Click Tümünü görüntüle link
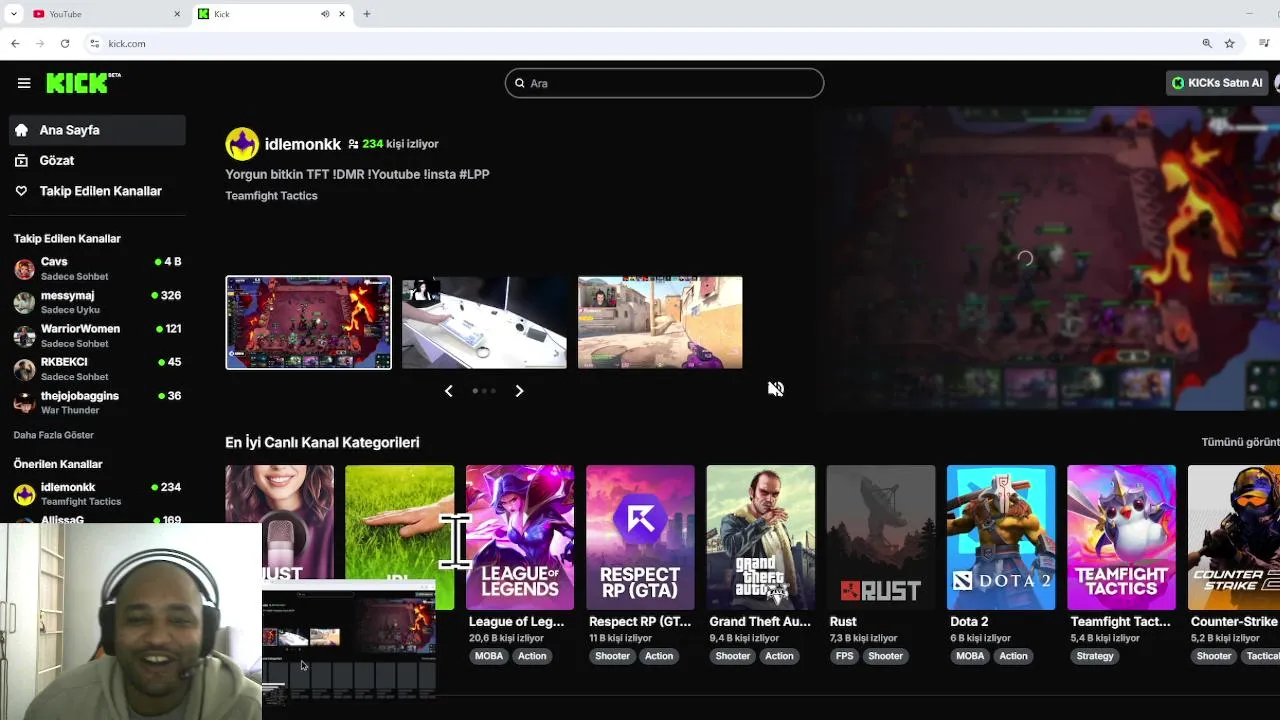Image resolution: width=1280 pixels, height=720 pixels. (x=1240, y=442)
